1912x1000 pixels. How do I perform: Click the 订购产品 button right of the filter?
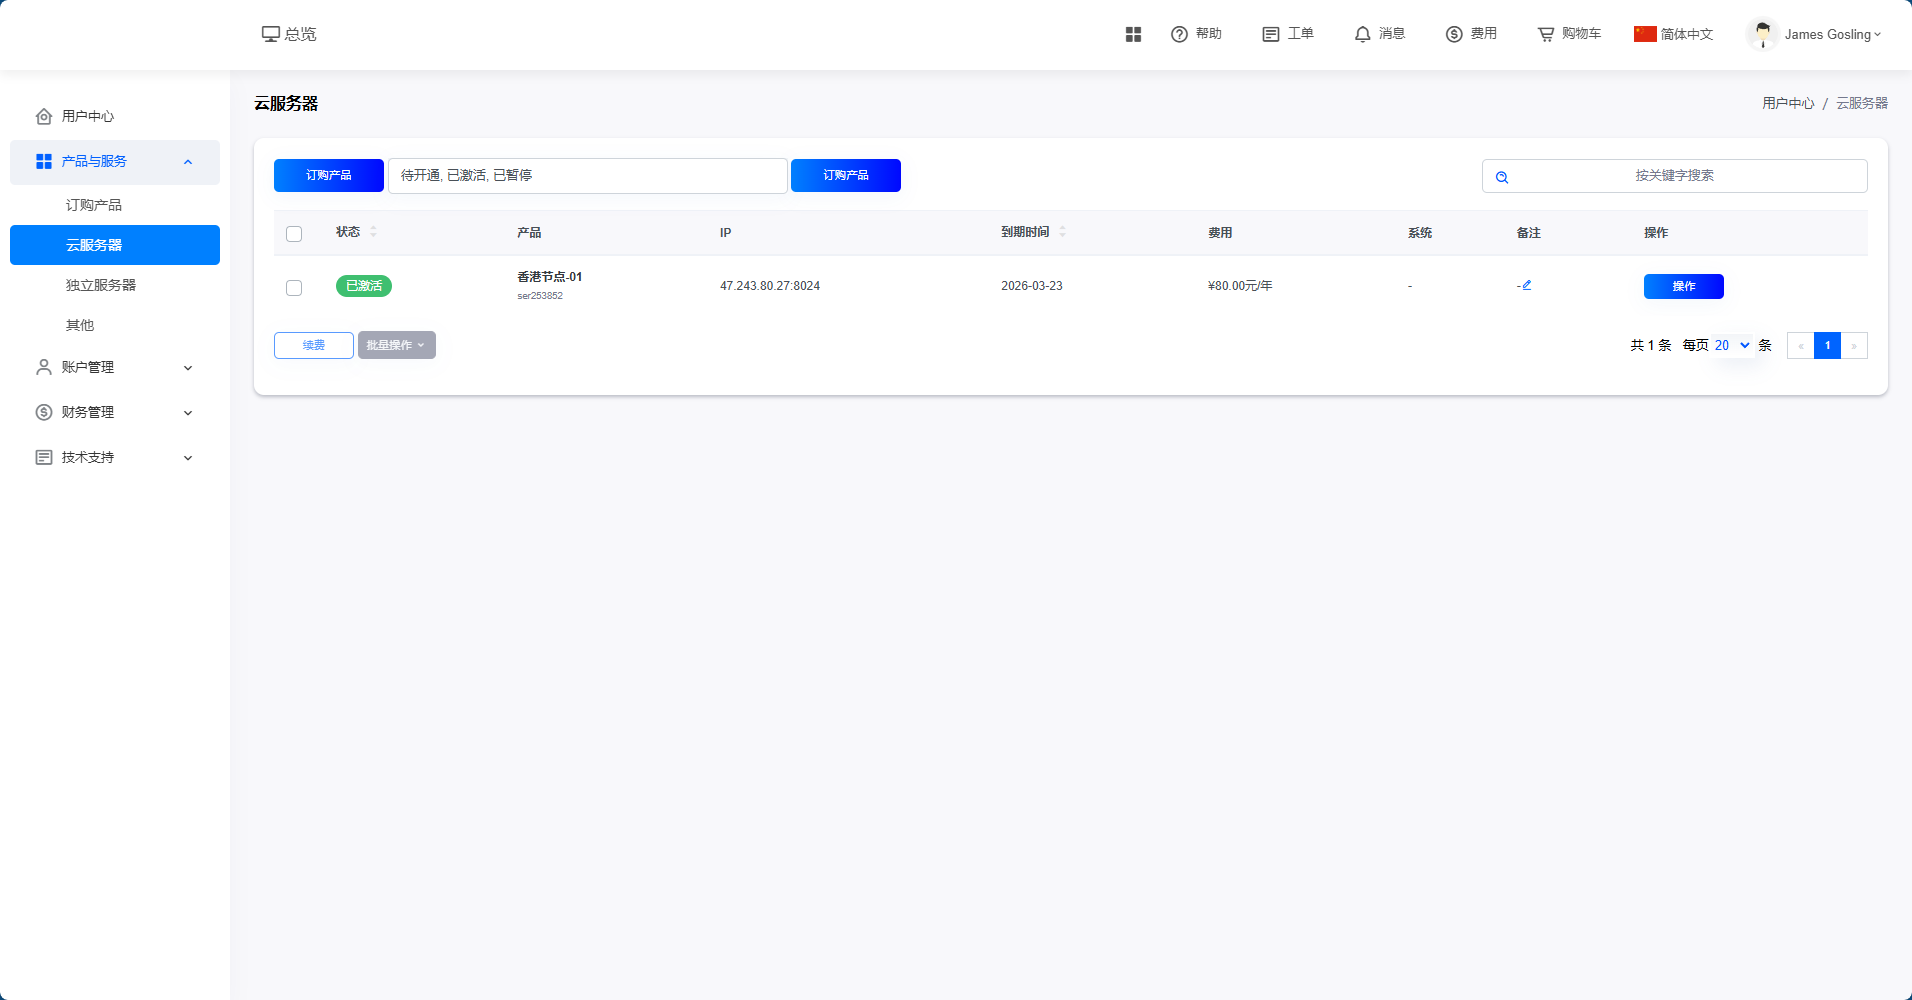click(x=846, y=175)
